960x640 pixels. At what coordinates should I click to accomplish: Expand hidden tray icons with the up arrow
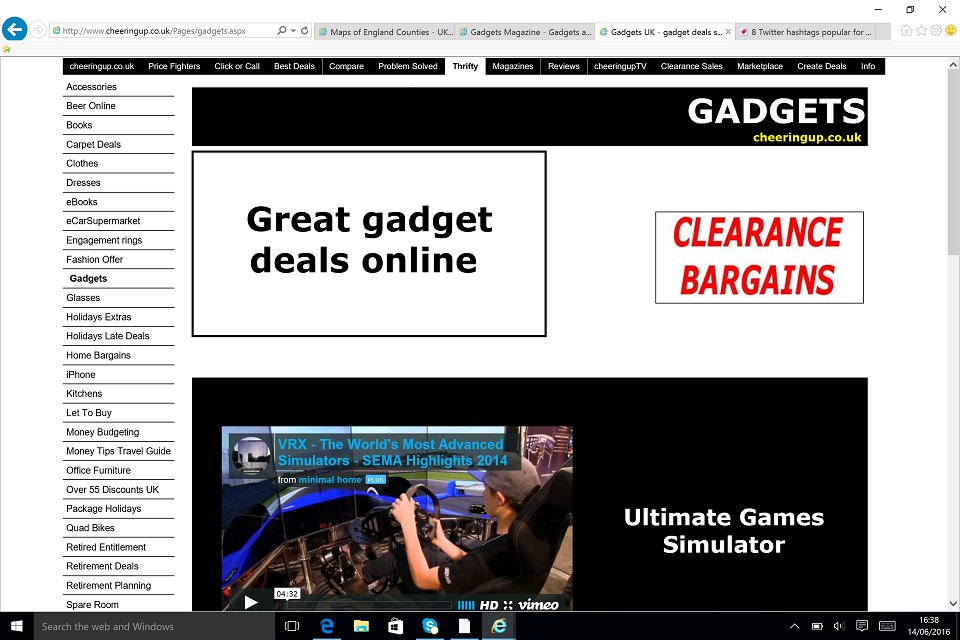pos(794,627)
